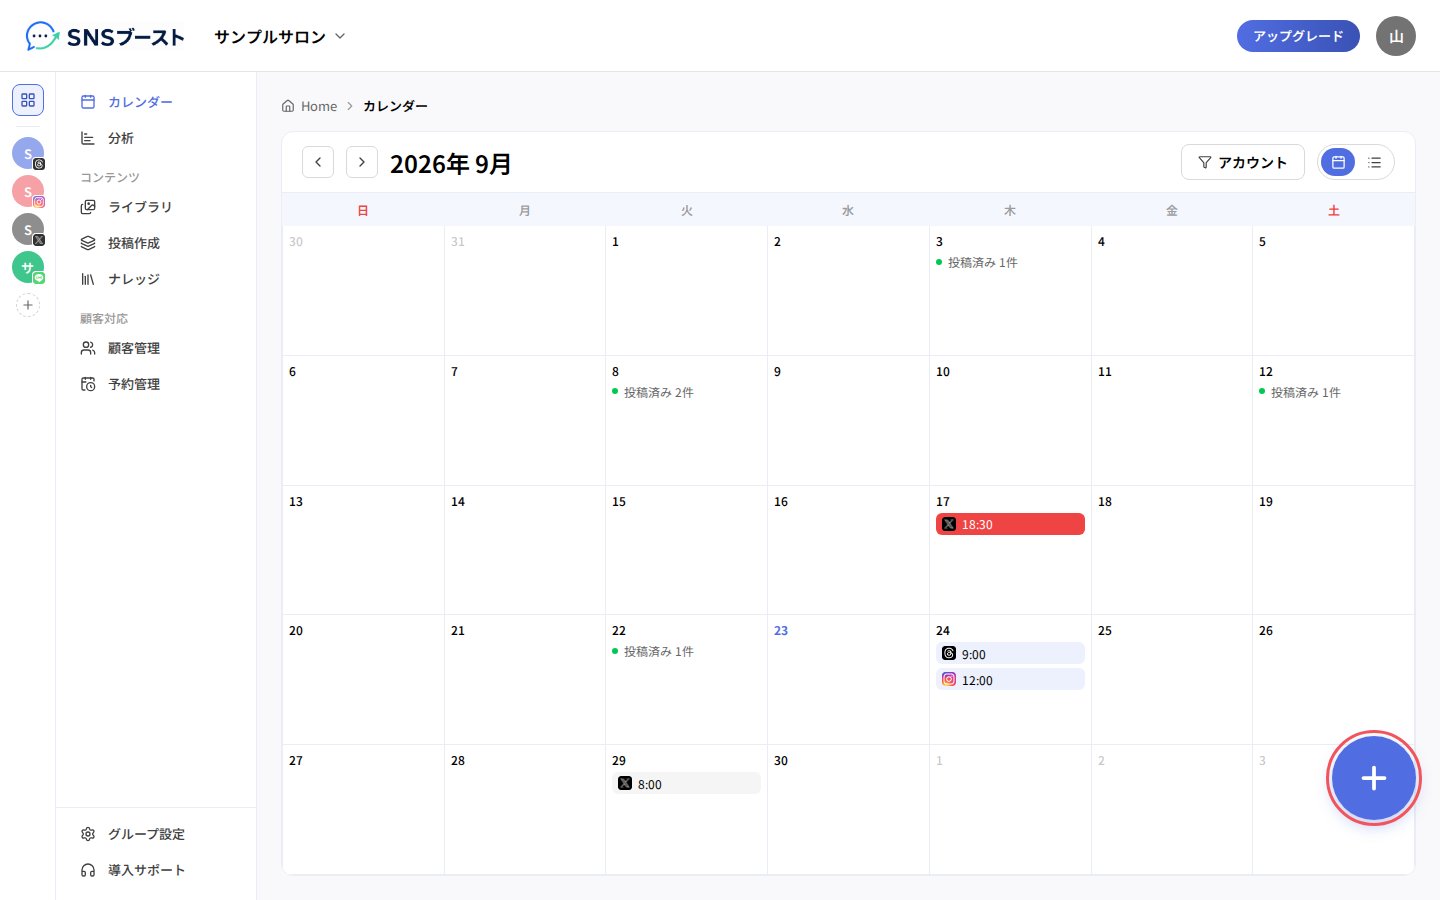Select the Threads account avatar in the rail

coord(28,153)
